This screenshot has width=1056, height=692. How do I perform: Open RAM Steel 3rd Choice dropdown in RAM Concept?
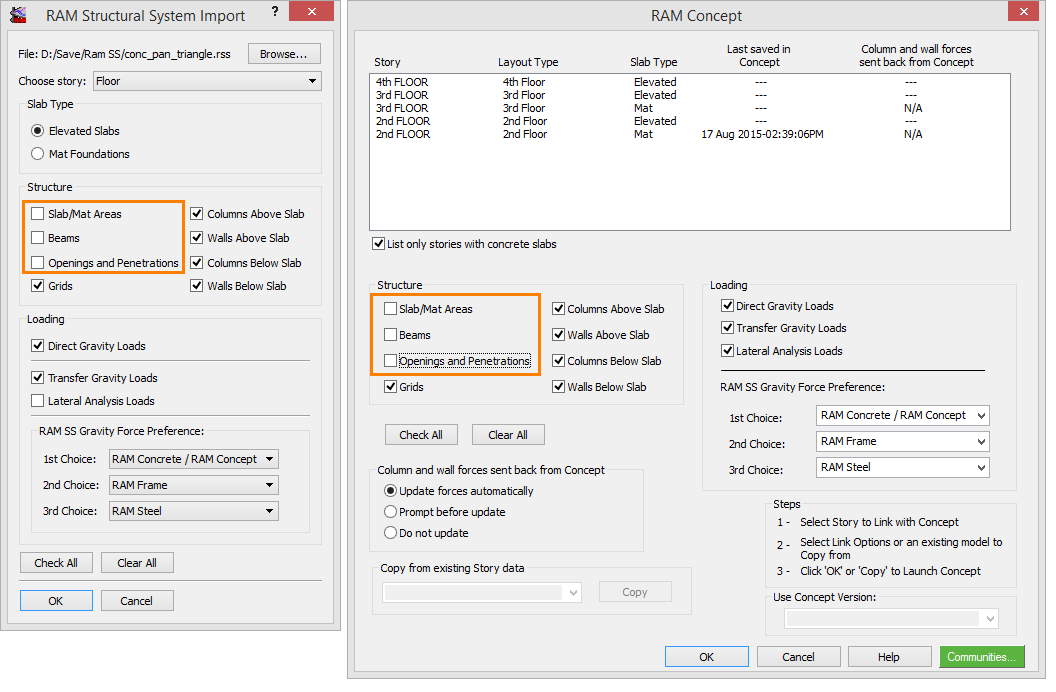tap(902, 467)
